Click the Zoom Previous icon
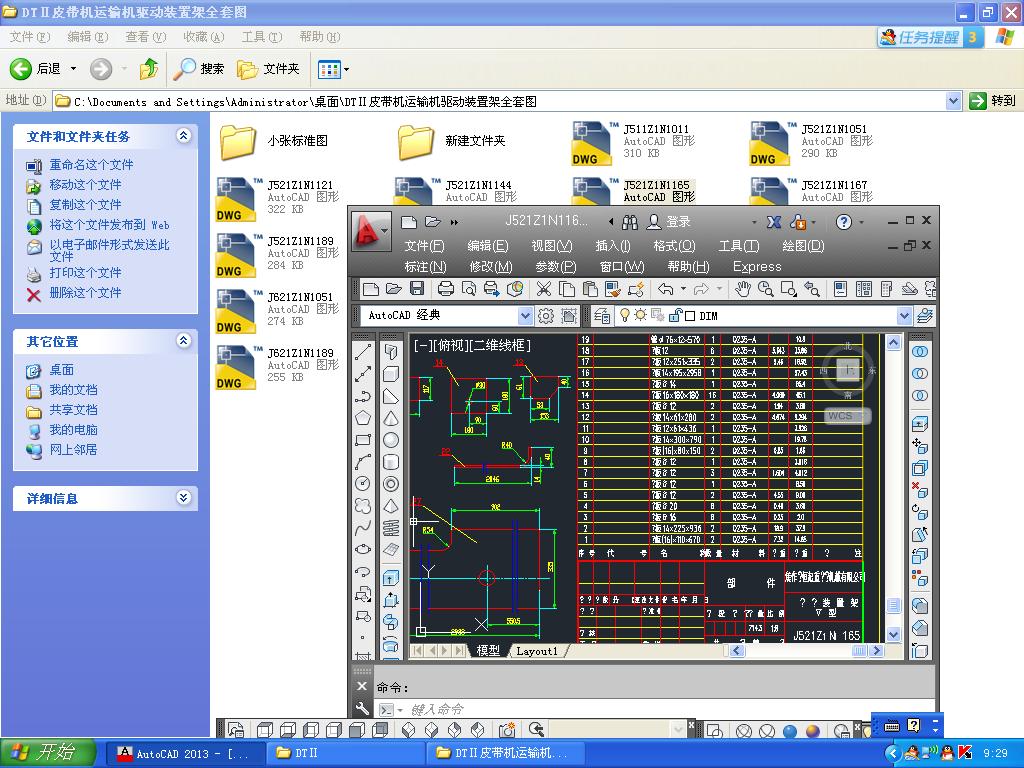Screen dimensions: 1024x768 click(x=812, y=289)
